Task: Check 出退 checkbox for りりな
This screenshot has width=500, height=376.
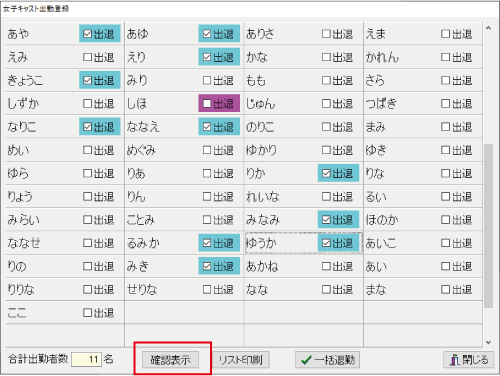Action: (x=87, y=289)
